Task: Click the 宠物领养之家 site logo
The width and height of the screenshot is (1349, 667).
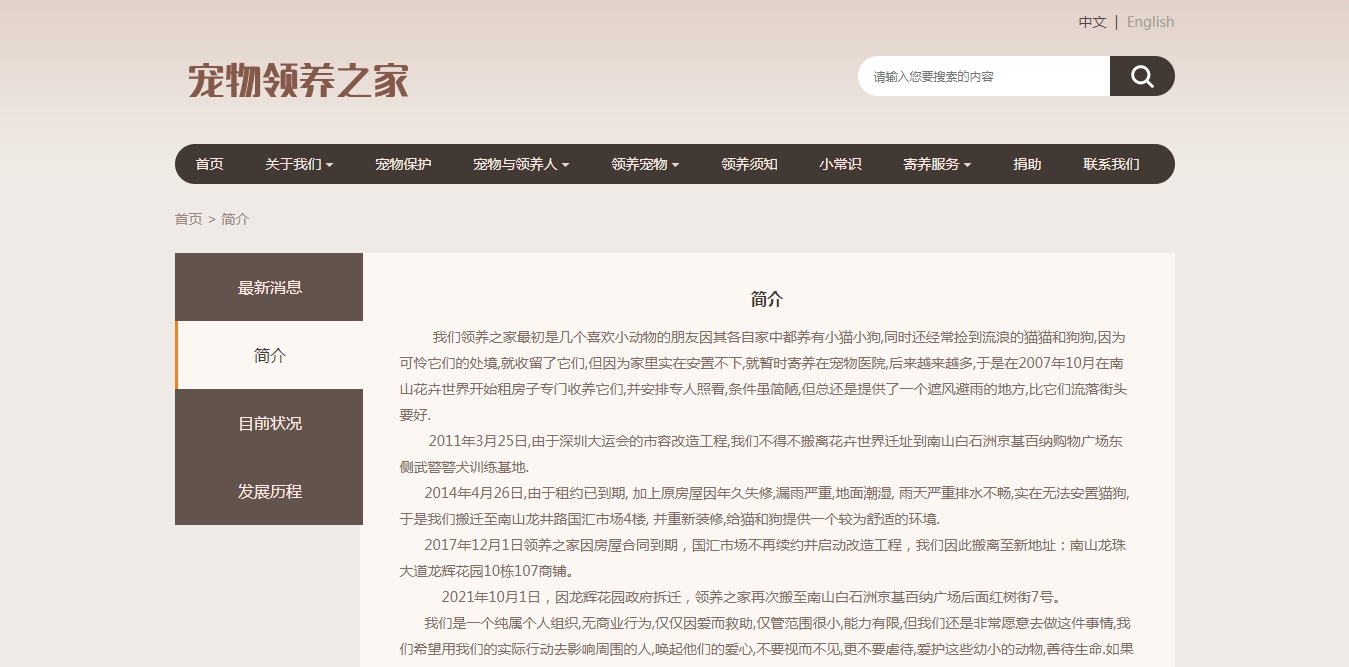Action: 298,81
